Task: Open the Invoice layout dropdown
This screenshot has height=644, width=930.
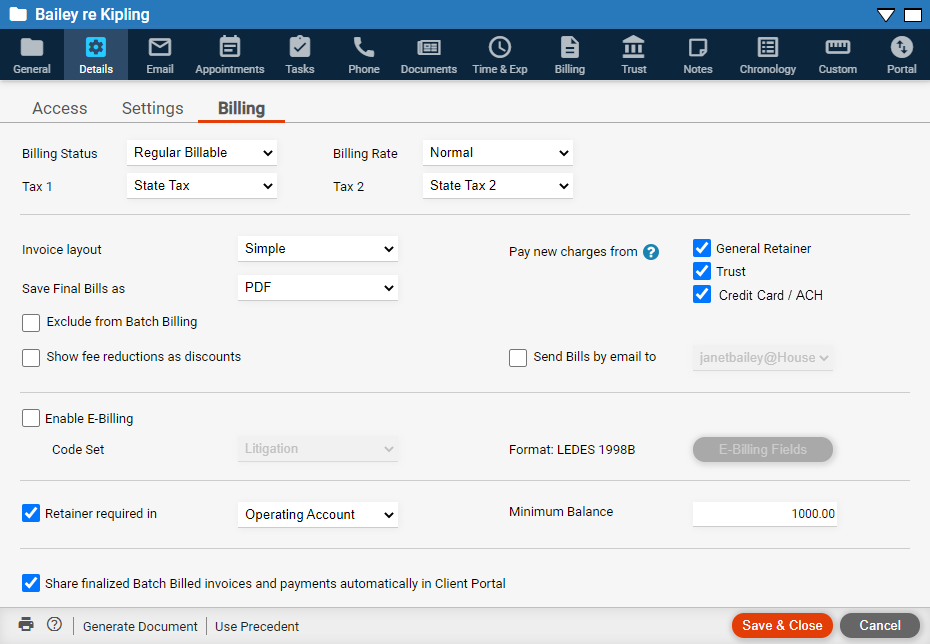Action: (318, 249)
